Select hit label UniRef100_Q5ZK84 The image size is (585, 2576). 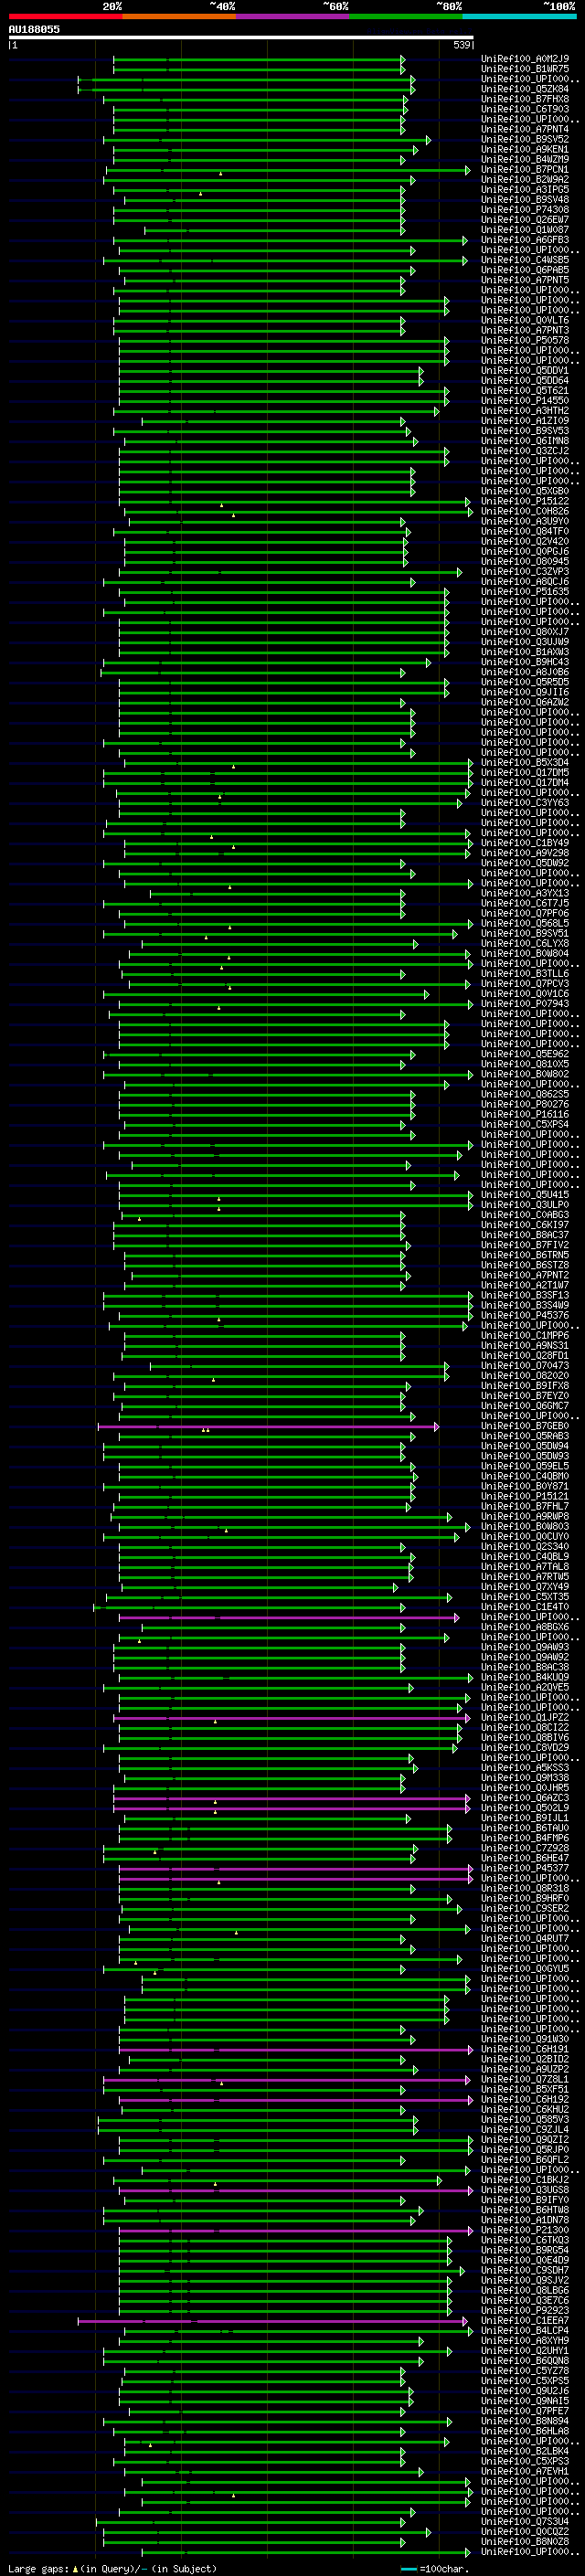(x=525, y=89)
